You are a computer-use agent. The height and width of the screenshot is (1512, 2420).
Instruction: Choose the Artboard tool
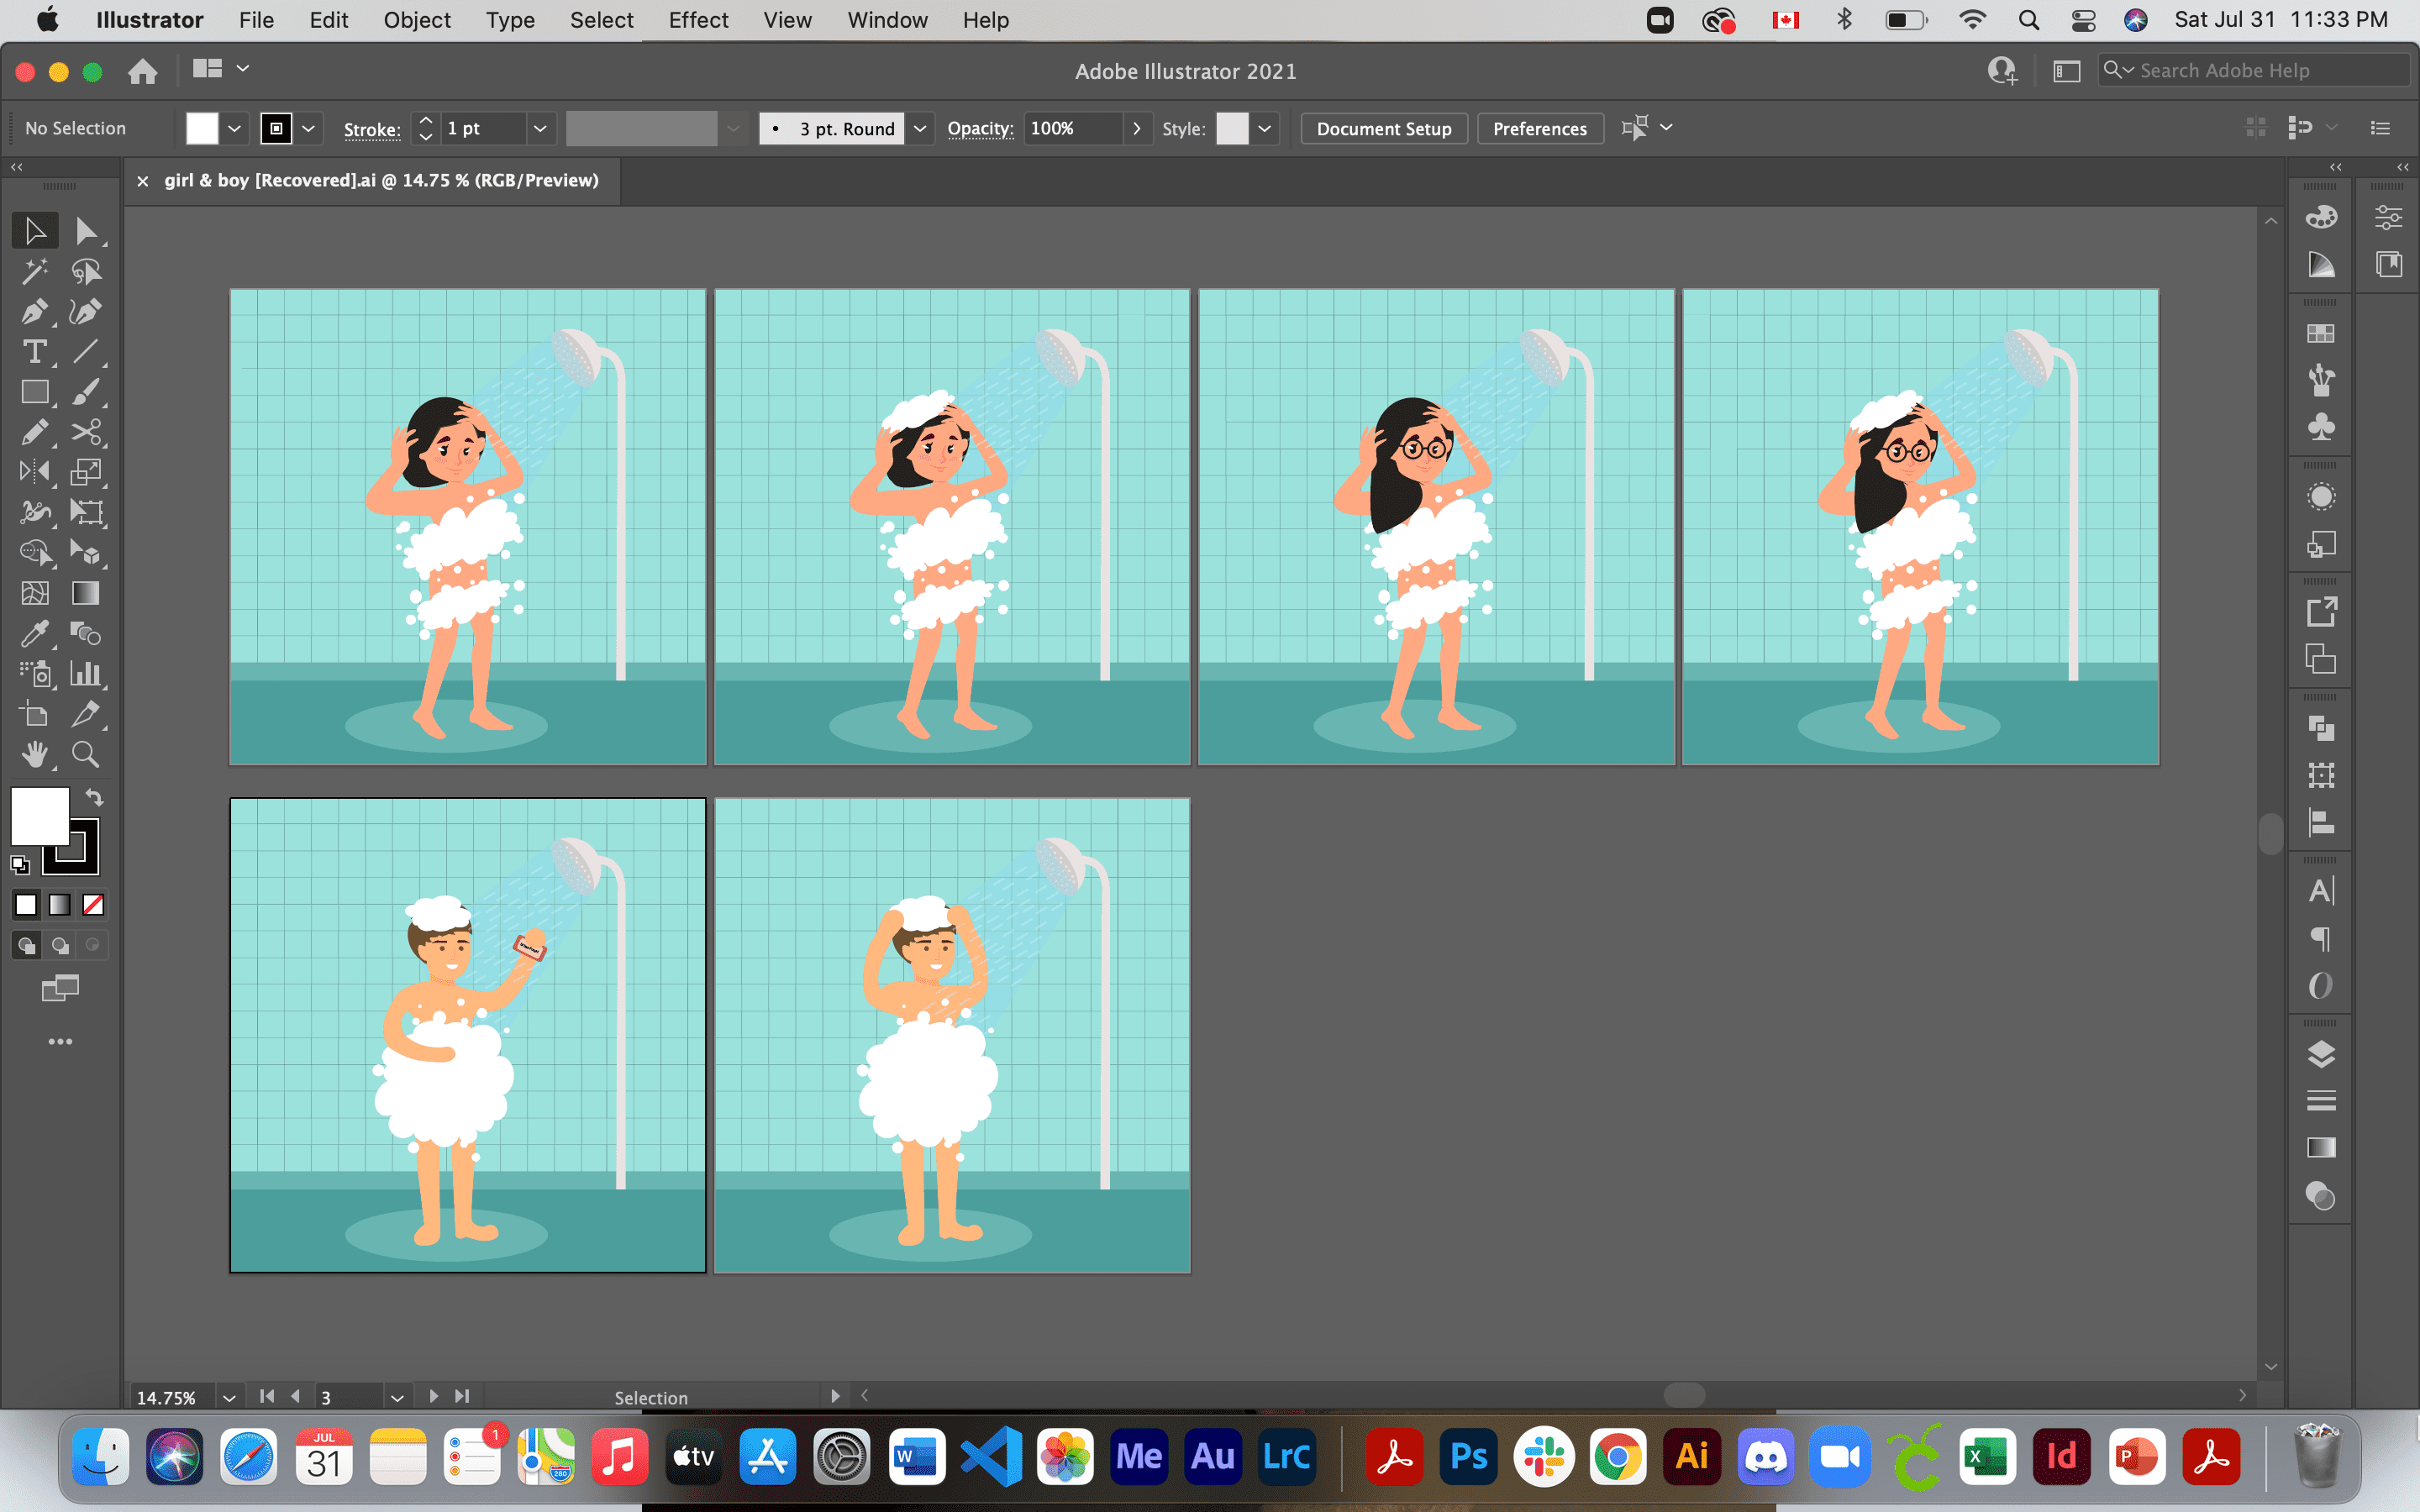[35, 714]
